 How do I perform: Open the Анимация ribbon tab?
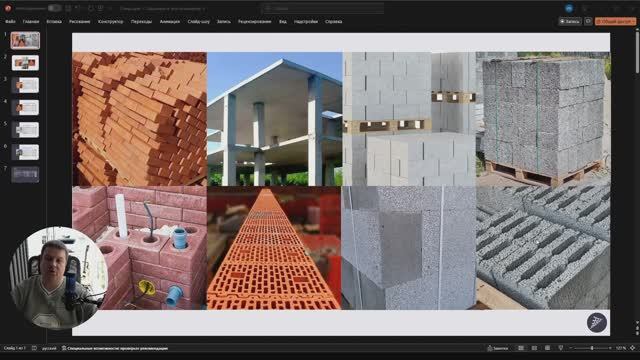tap(170, 21)
